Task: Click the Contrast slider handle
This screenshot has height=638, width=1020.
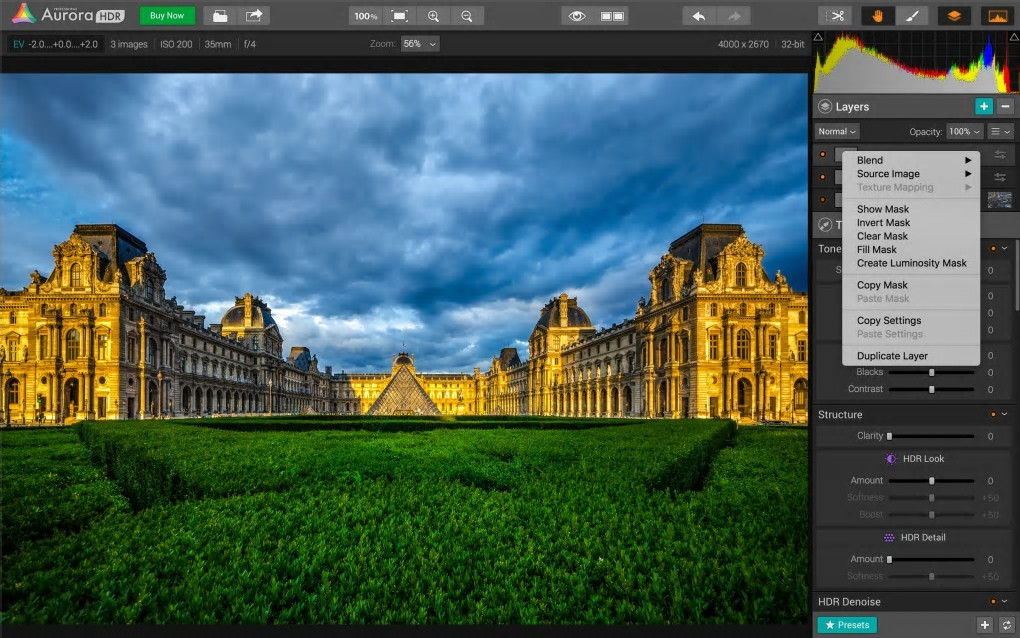Action: [932, 390]
